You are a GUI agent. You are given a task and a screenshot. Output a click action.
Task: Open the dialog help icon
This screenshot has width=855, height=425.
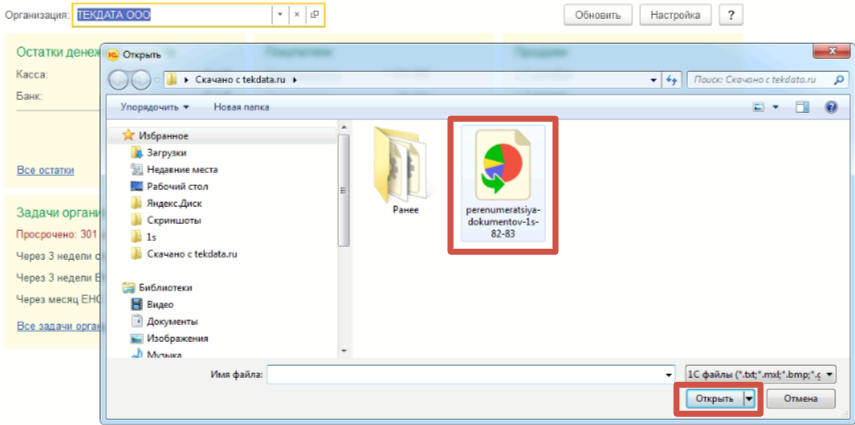click(x=831, y=107)
